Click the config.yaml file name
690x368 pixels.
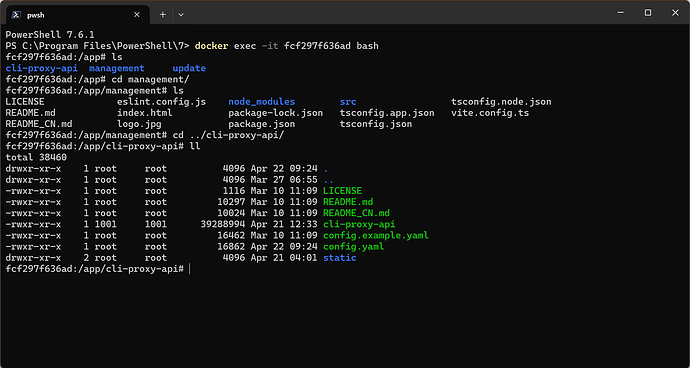pyautogui.click(x=353, y=247)
